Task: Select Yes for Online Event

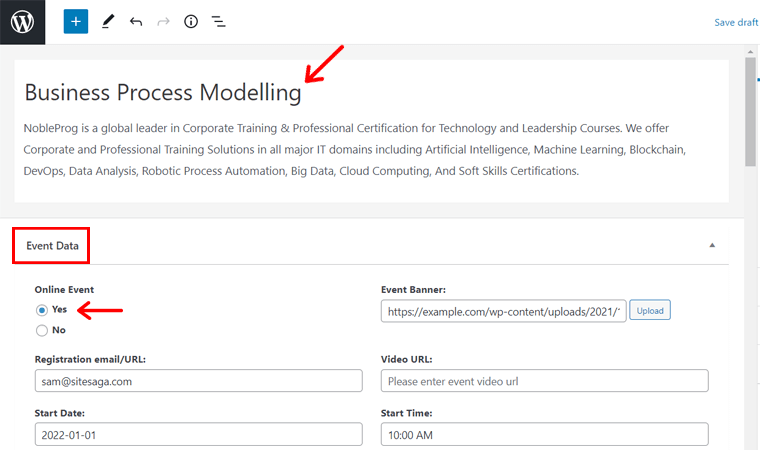Action: pos(42,310)
